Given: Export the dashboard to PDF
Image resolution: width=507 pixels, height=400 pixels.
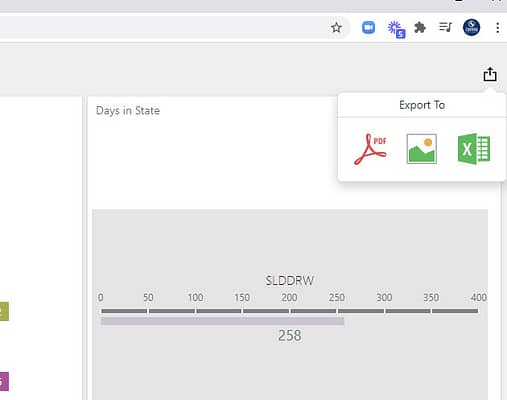Looking at the screenshot, I should [370, 149].
